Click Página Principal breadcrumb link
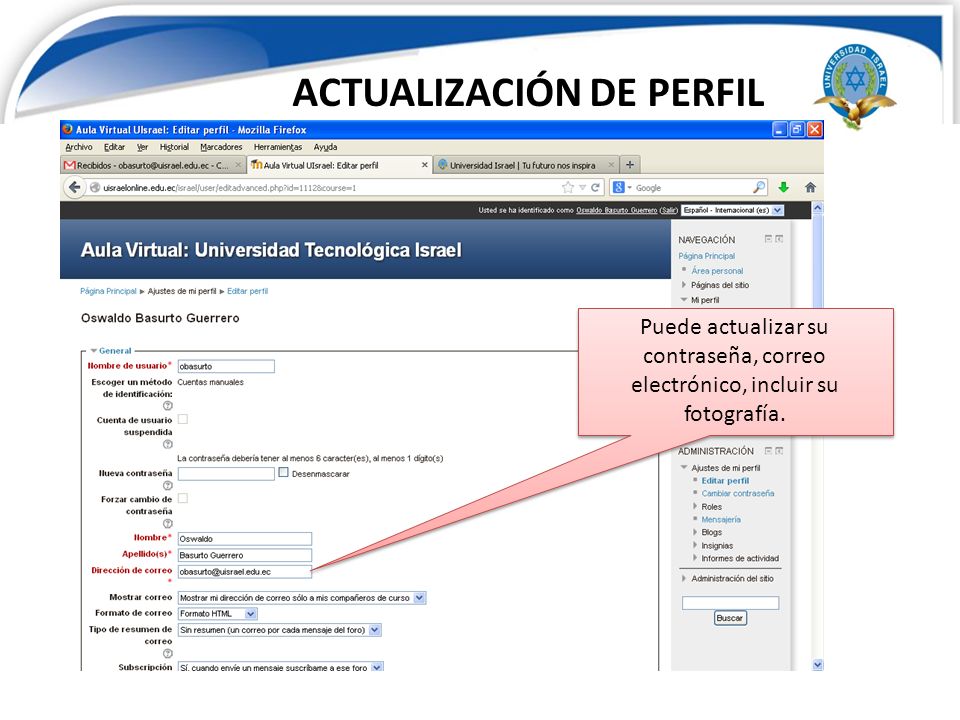960x720 pixels. pyautogui.click(x=108, y=291)
